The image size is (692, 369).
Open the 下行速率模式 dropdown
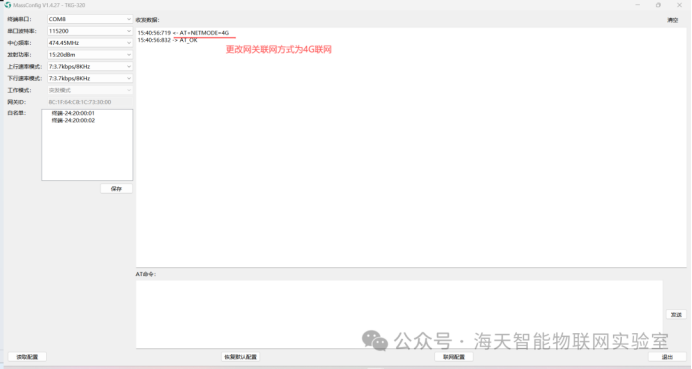coord(90,78)
